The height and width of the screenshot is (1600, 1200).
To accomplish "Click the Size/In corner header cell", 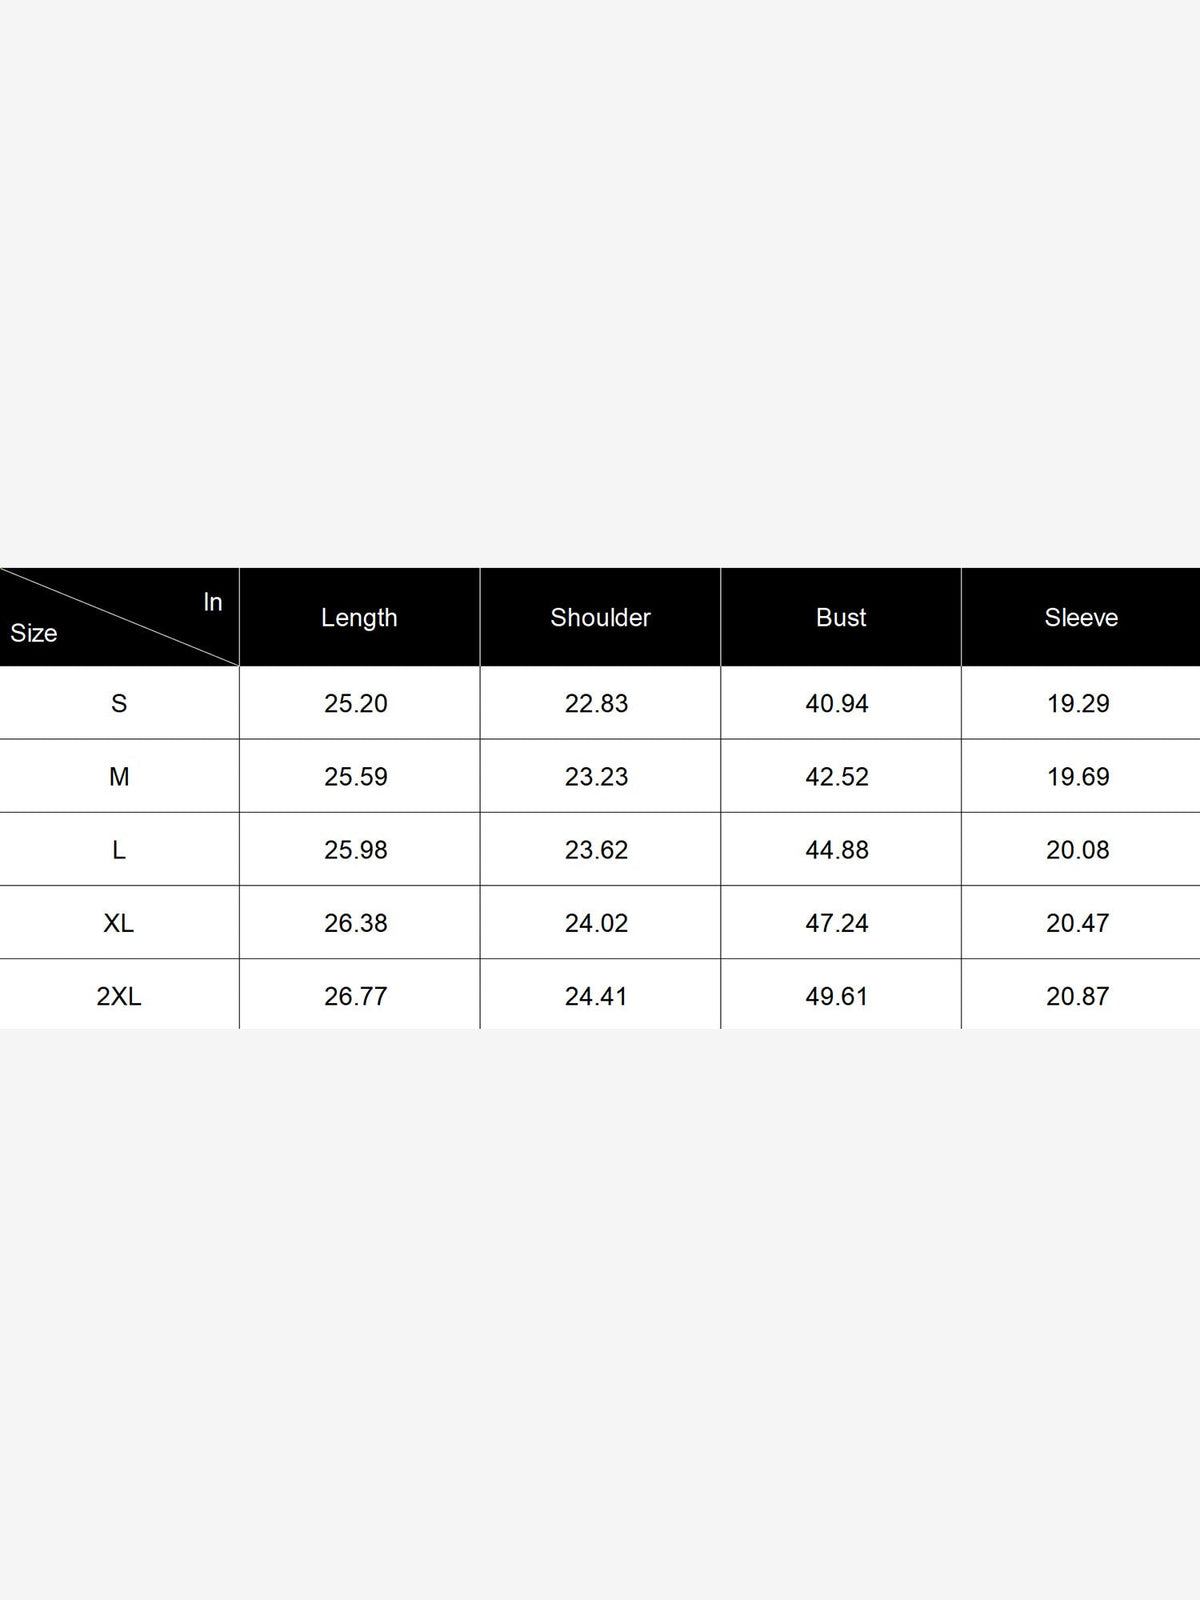I will click(x=119, y=617).
